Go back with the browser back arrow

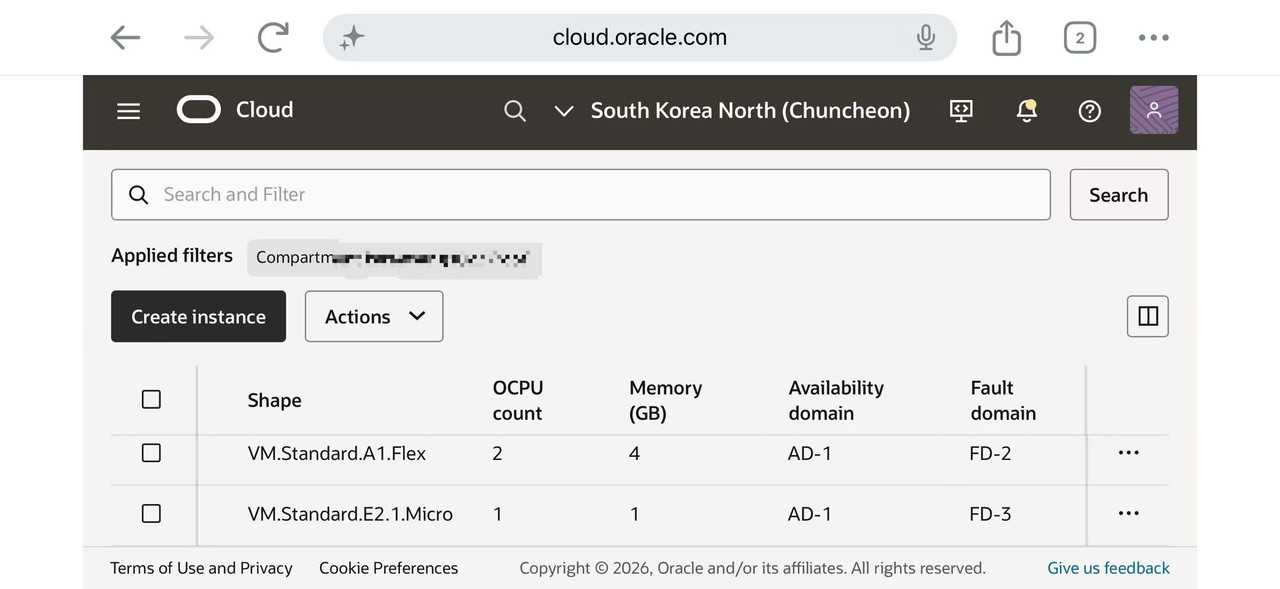point(125,38)
